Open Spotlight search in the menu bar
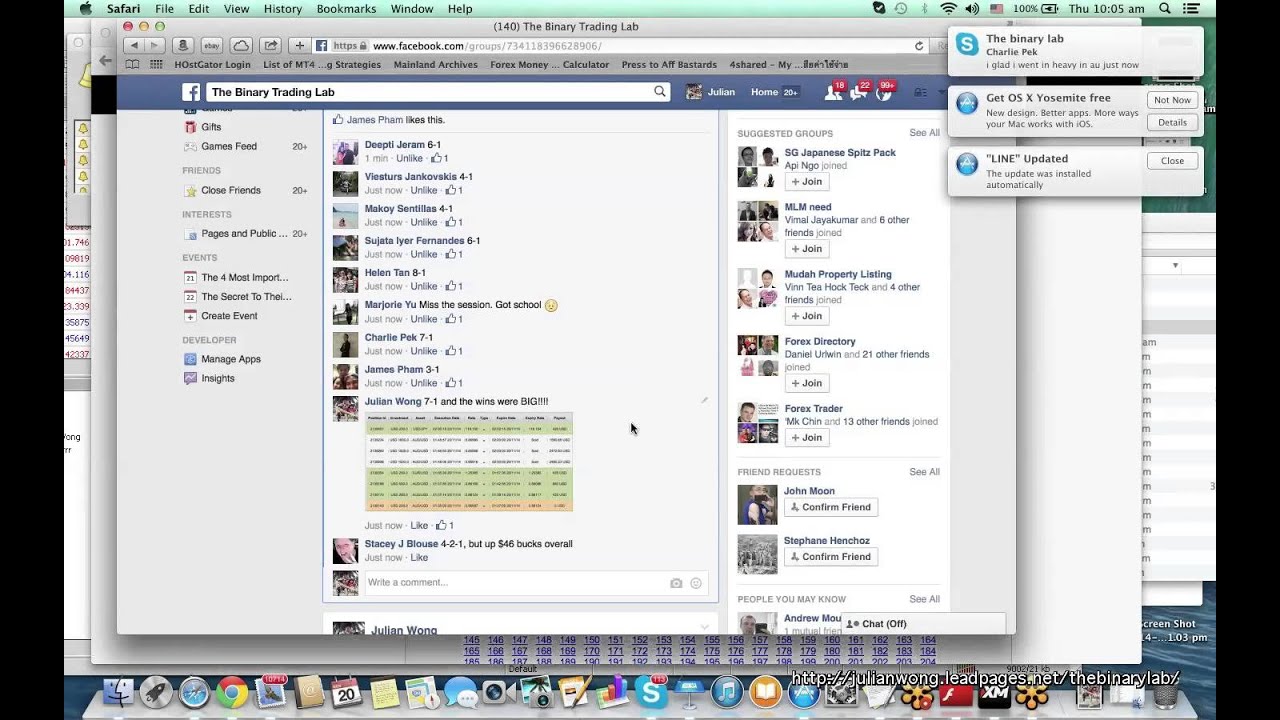 (1165, 8)
